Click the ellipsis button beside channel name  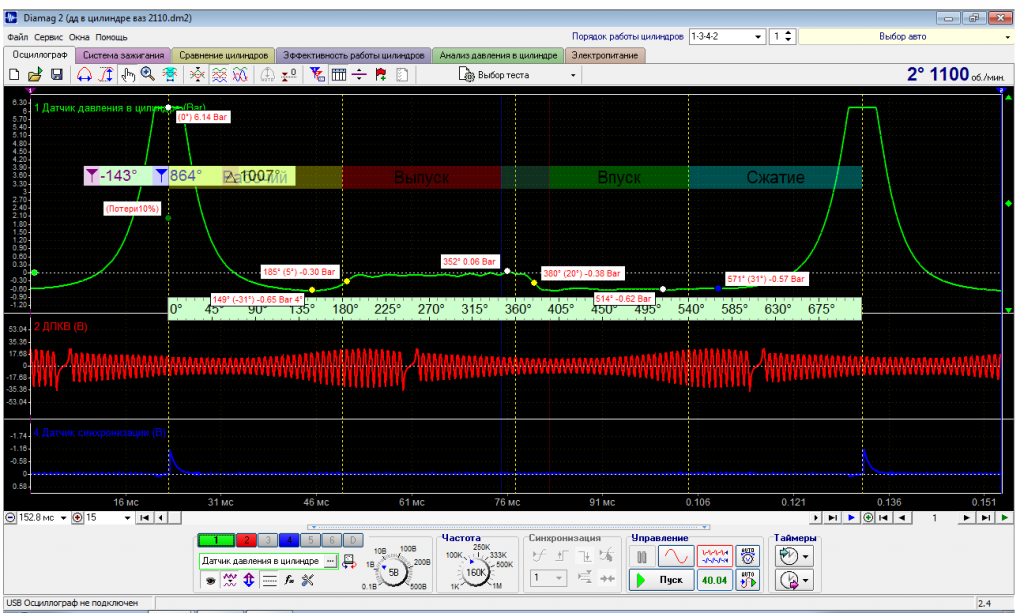(x=330, y=561)
